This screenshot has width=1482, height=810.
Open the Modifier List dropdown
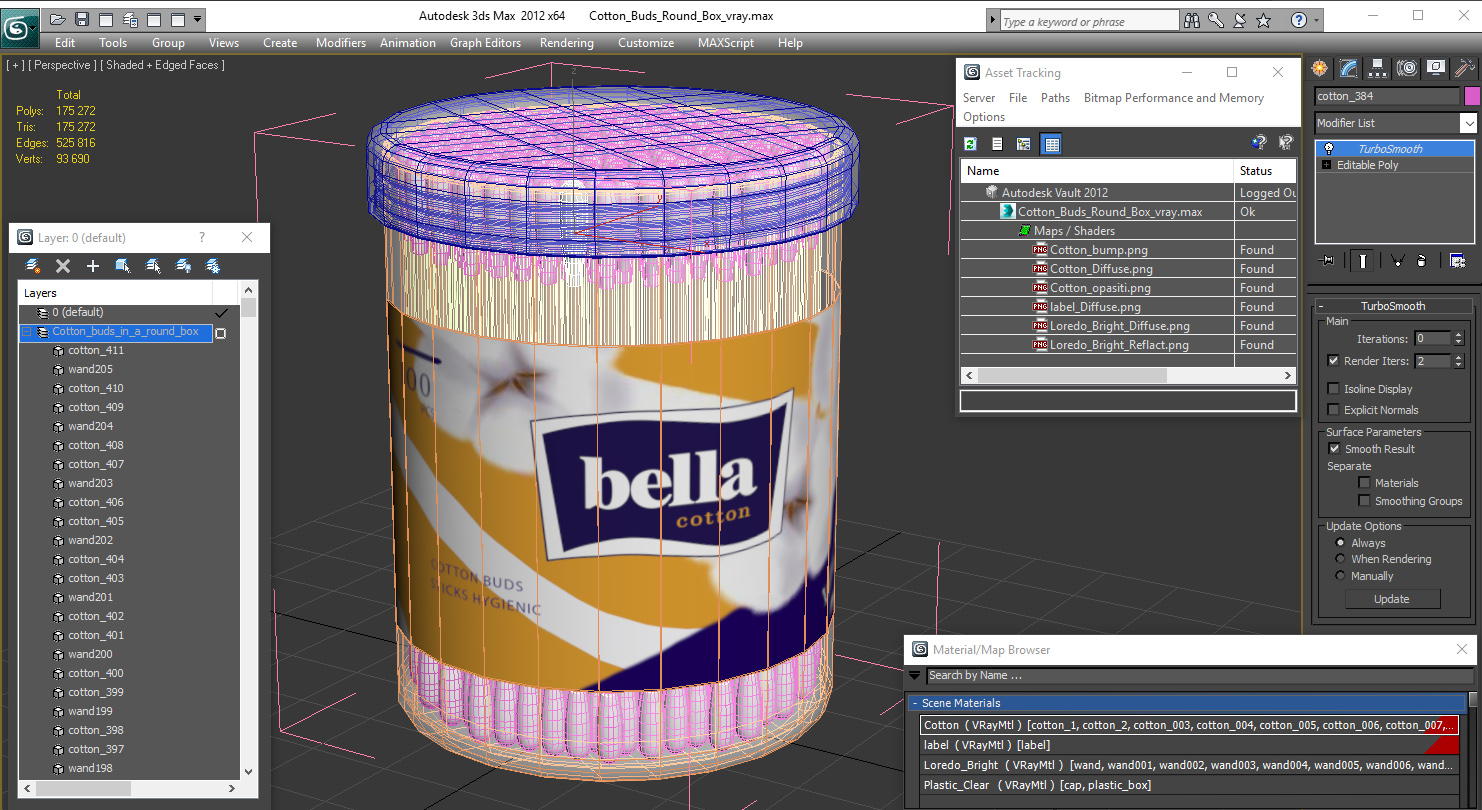1468,123
